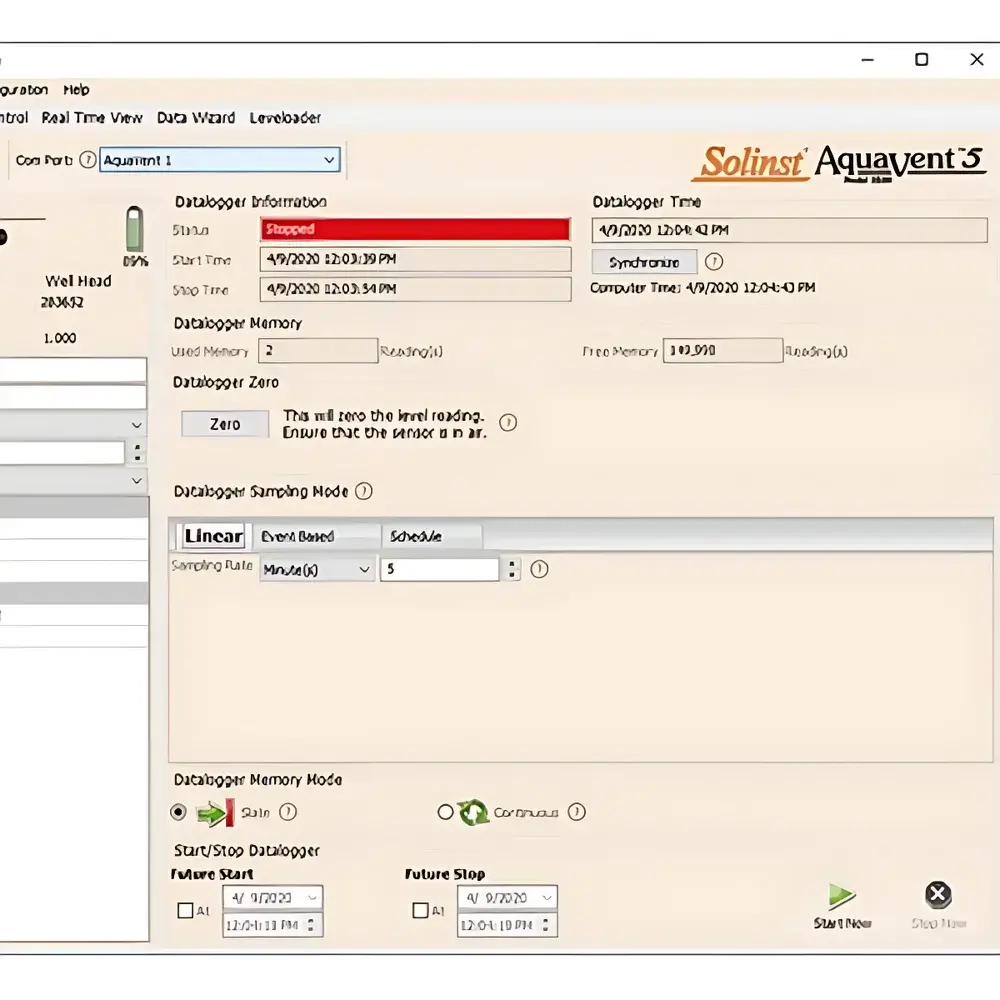The height and width of the screenshot is (1000, 1000).
Task: Open the Sampling Rate unit dropdown
Action: pos(364,570)
